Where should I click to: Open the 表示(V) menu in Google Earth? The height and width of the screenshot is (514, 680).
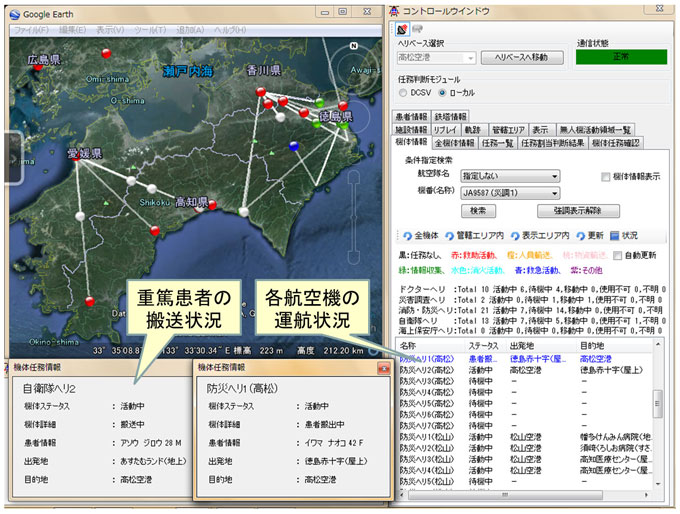[110, 30]
